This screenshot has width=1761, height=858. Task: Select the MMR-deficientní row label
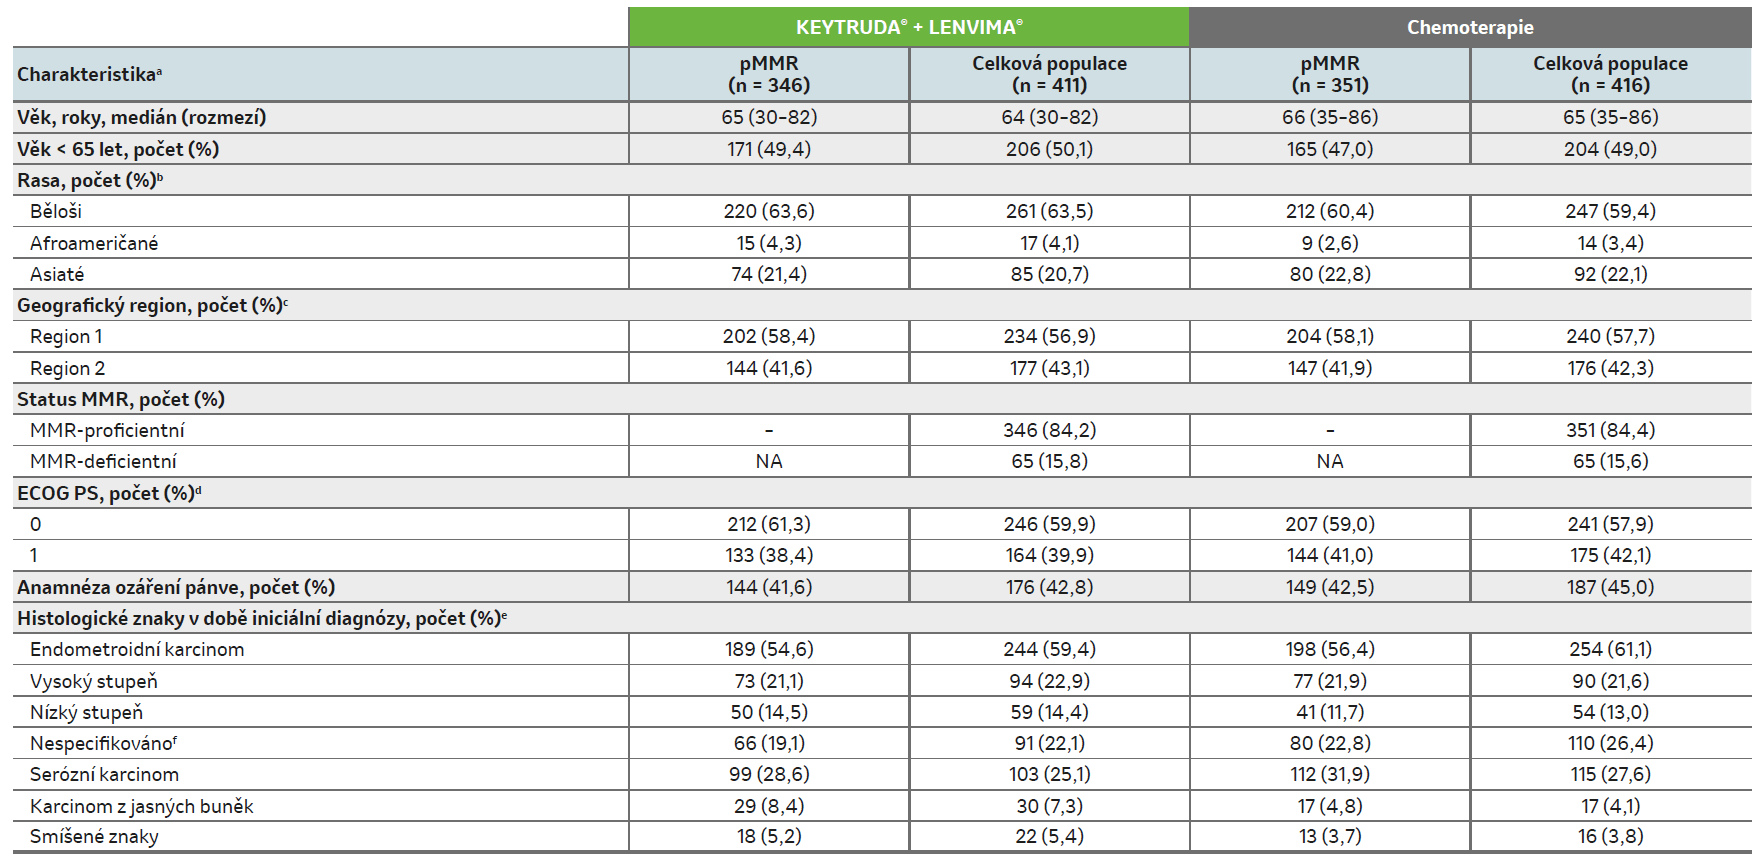(103, 461)
